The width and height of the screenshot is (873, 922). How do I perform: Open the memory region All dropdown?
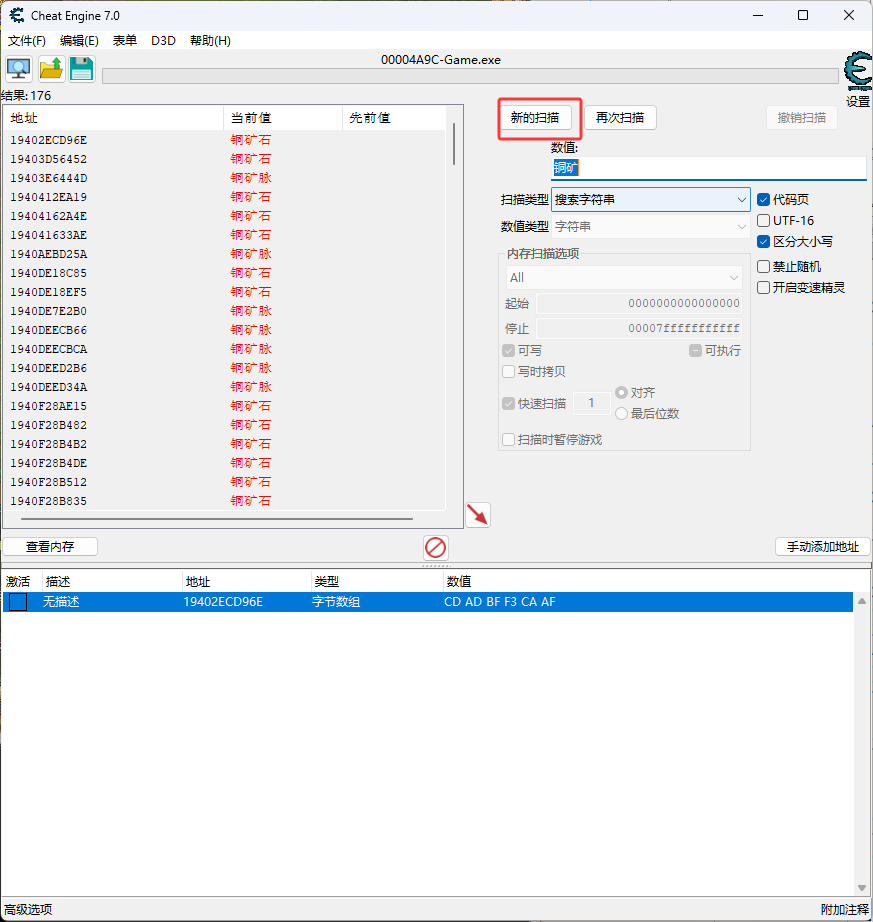click(624, 278)
